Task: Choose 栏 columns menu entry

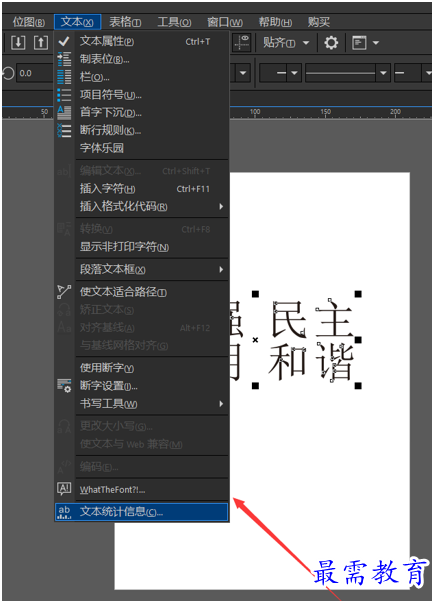Action: pos(142,77)
